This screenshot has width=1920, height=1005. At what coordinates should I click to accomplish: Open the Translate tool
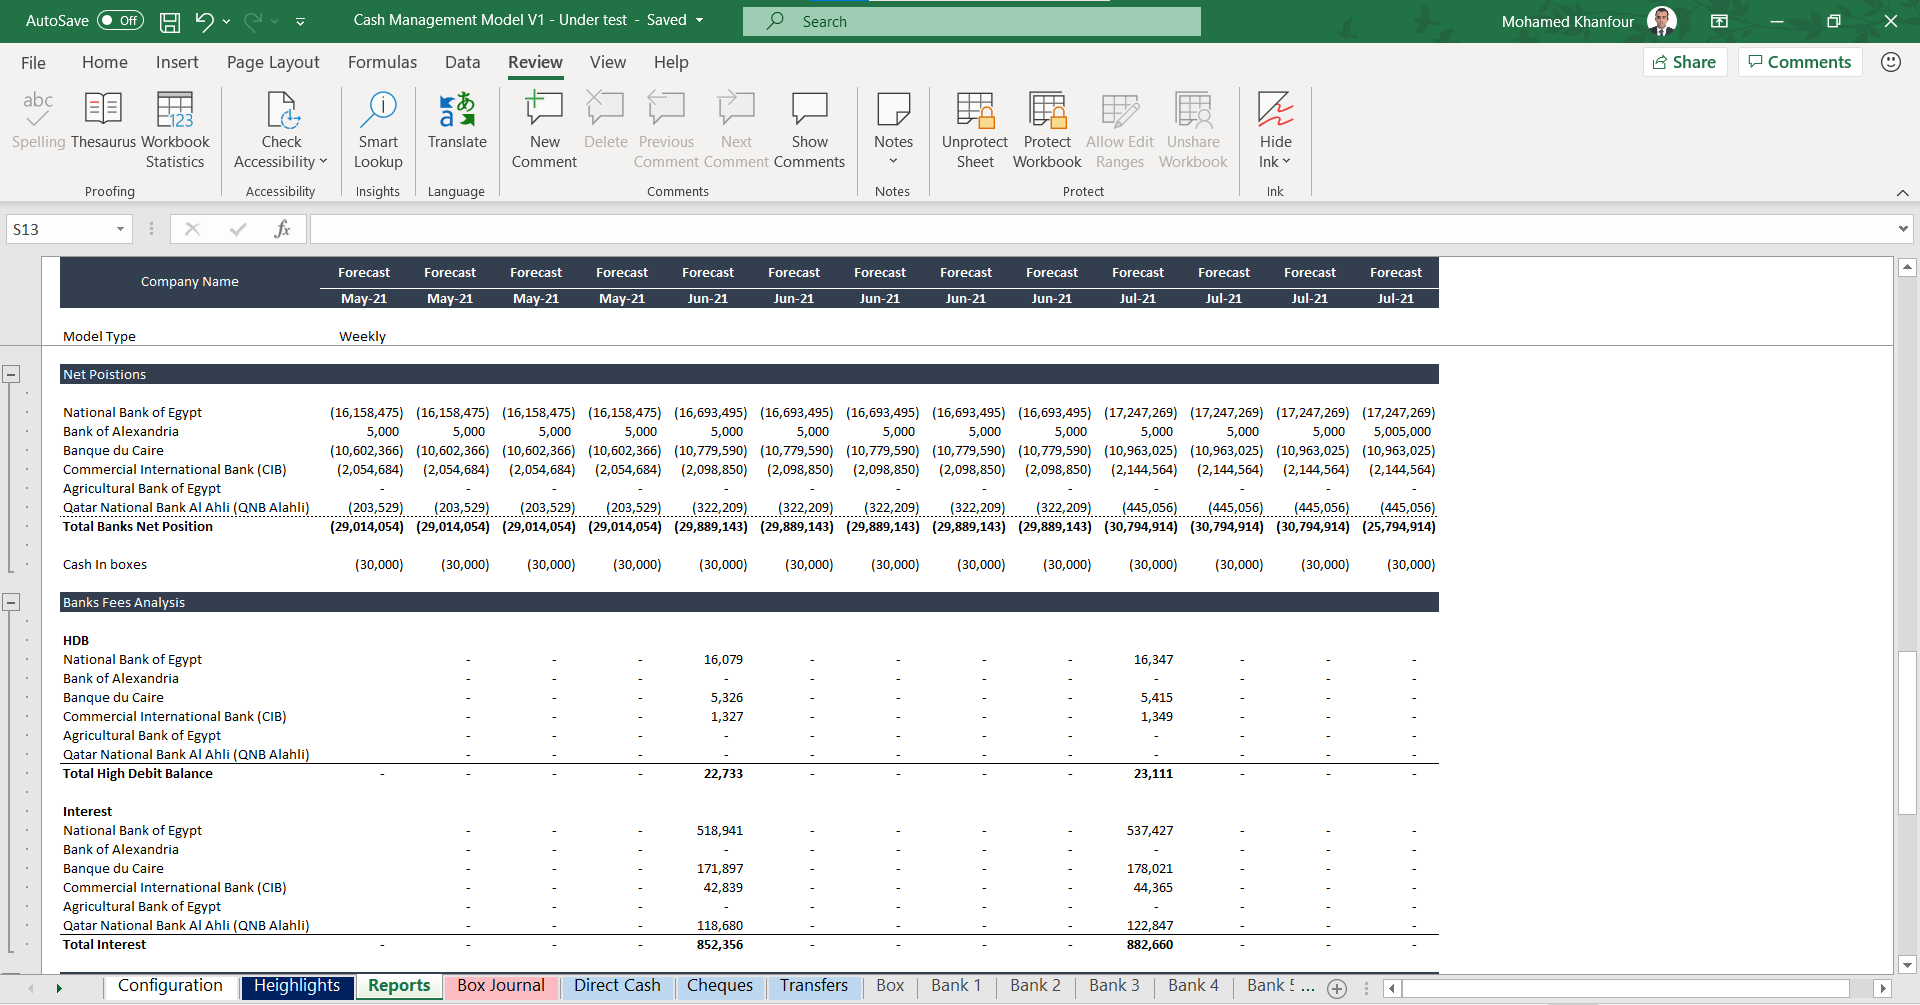[457, 121]
